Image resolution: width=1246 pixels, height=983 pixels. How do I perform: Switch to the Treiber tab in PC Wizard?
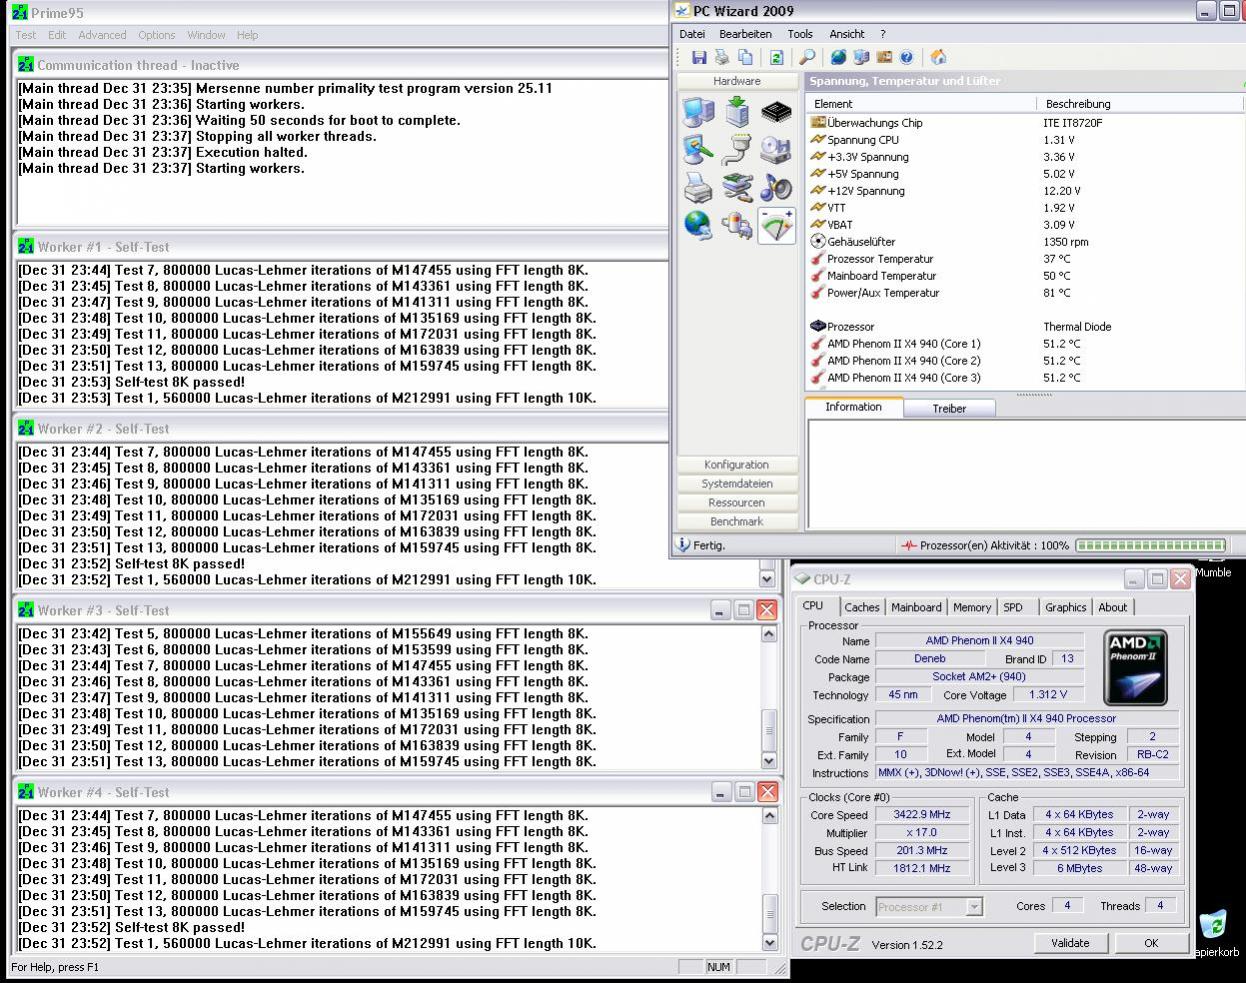pyautogui.click(x=949, y=408)
